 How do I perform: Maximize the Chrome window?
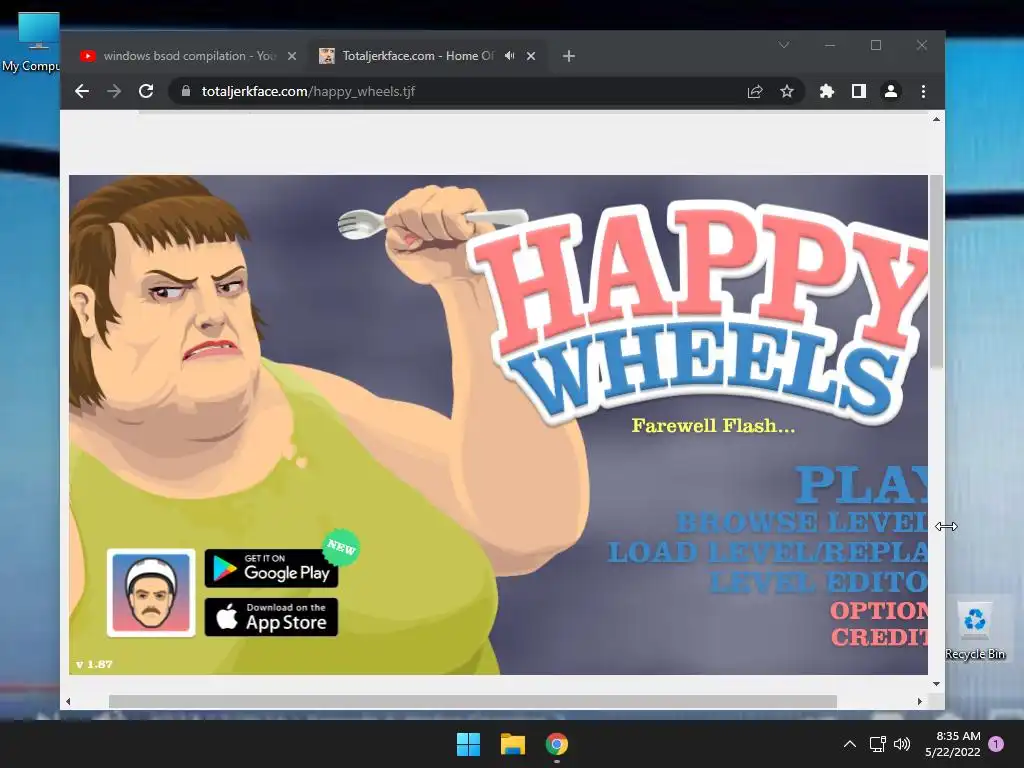pyautogui.click(x=876, y=45)
